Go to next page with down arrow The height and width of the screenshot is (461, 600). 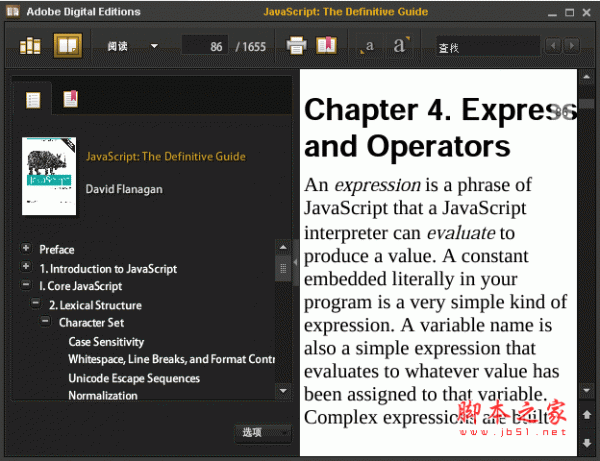click(587, 443)
